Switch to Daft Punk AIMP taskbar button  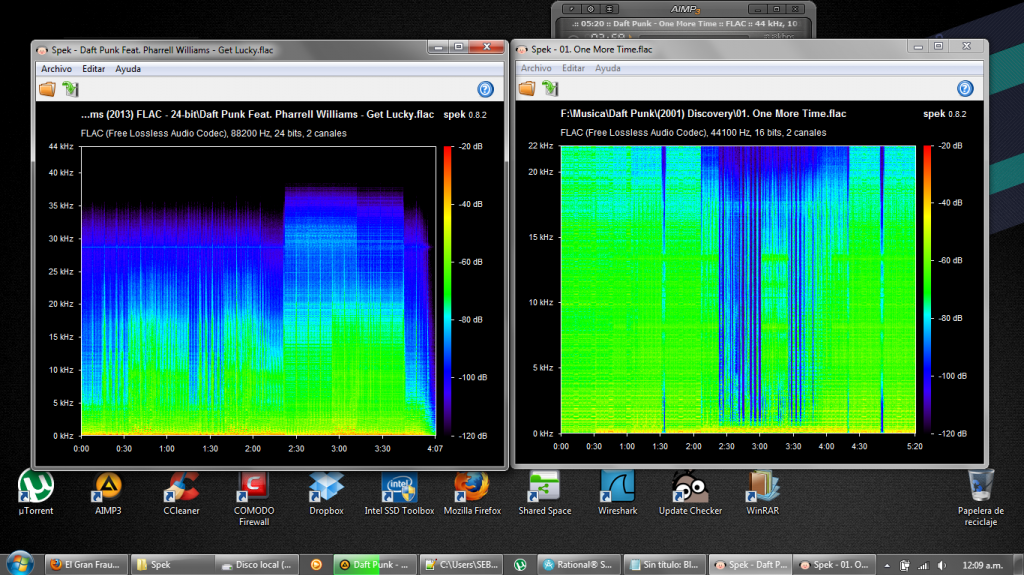375,565
